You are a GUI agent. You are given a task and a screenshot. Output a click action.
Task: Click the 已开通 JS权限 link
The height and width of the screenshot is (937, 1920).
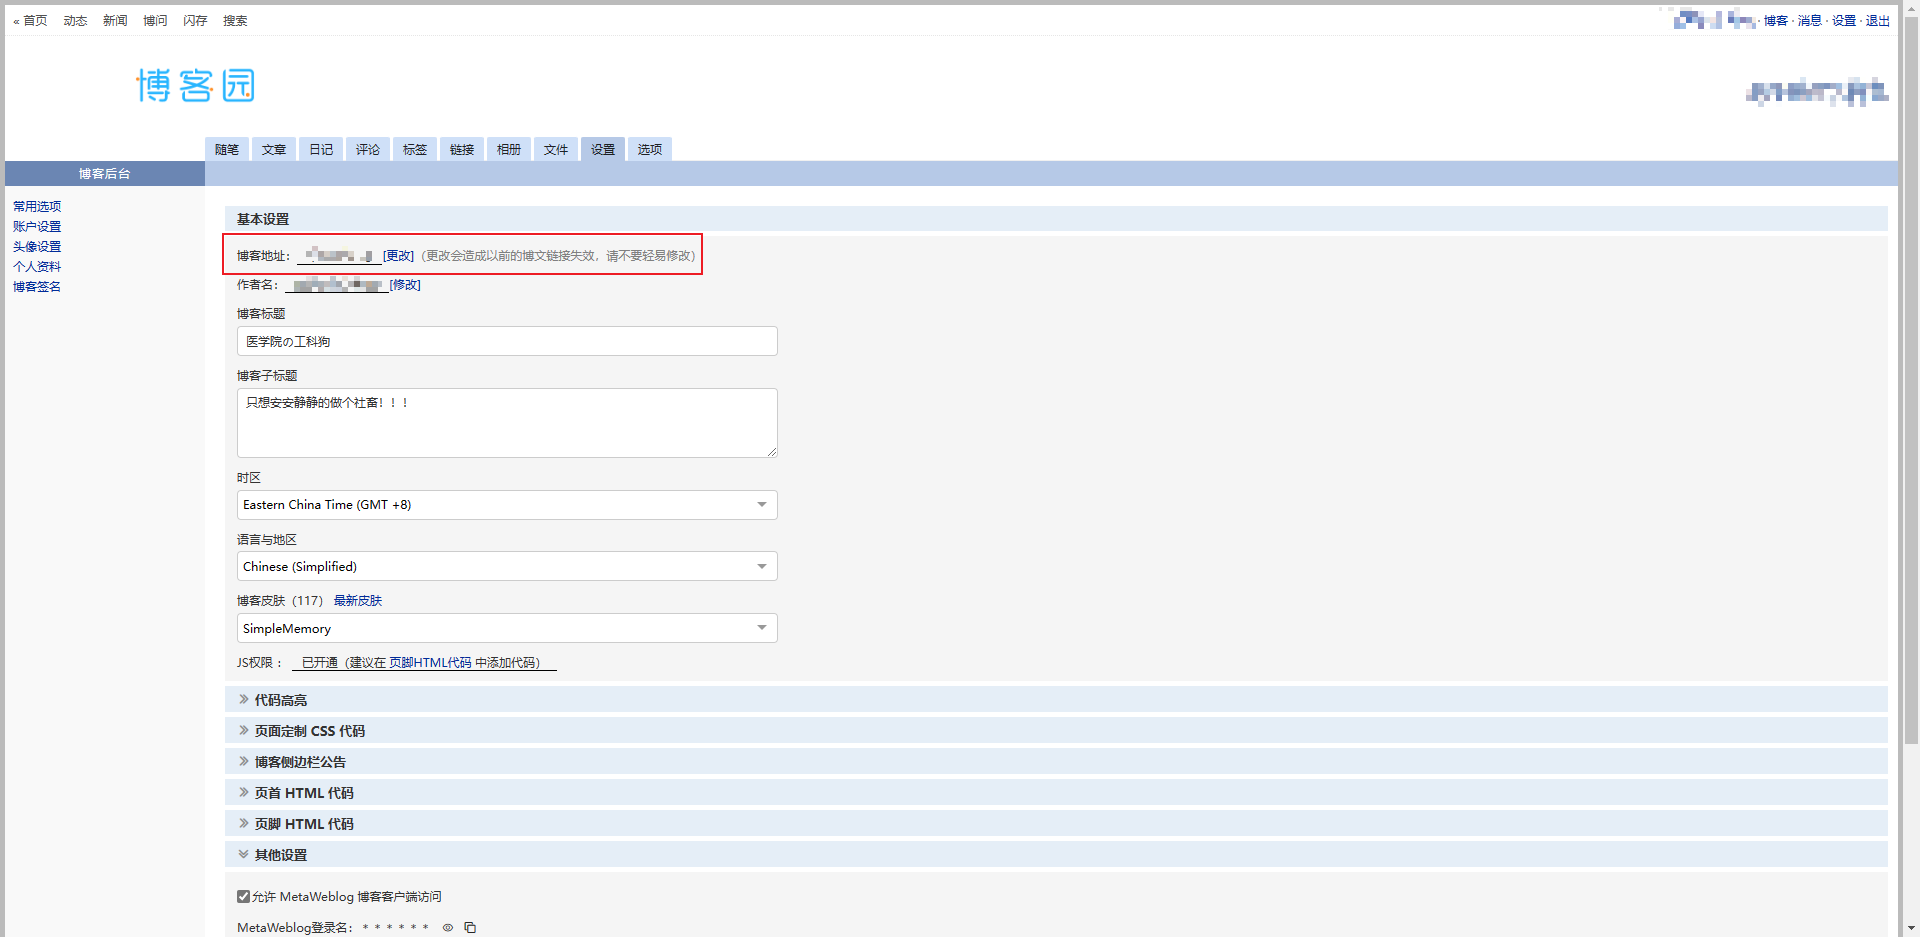pos(424,663)
